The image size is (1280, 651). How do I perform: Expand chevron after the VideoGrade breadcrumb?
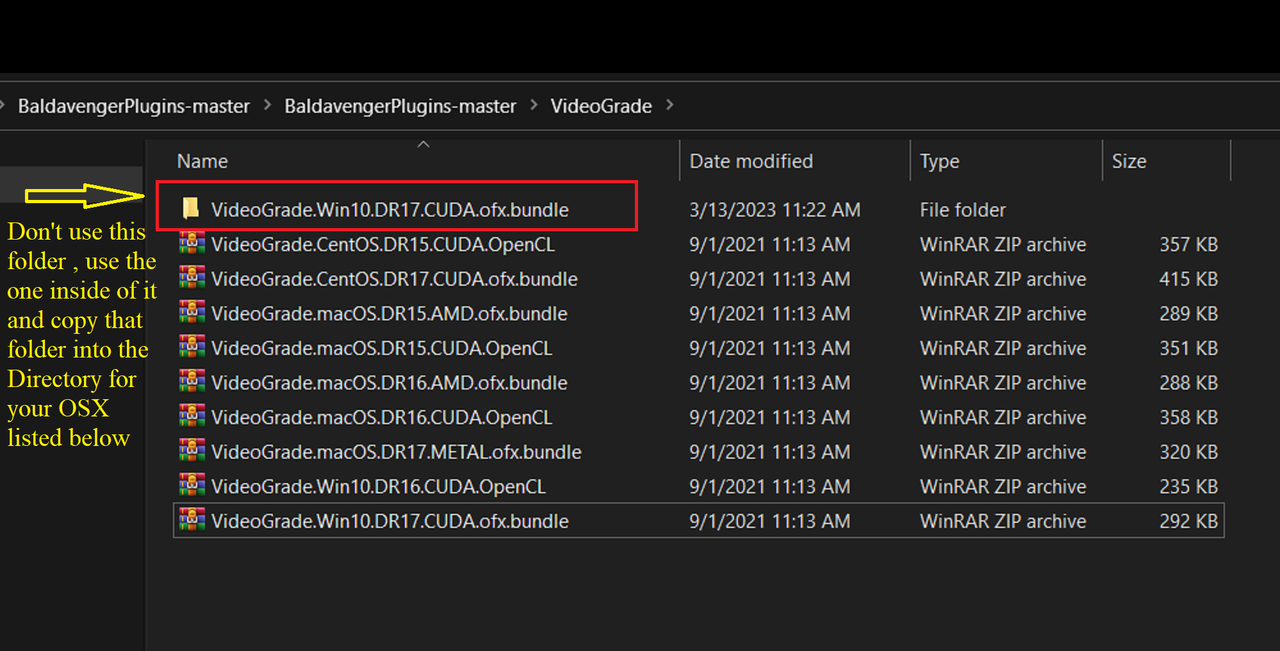point(669,105)
